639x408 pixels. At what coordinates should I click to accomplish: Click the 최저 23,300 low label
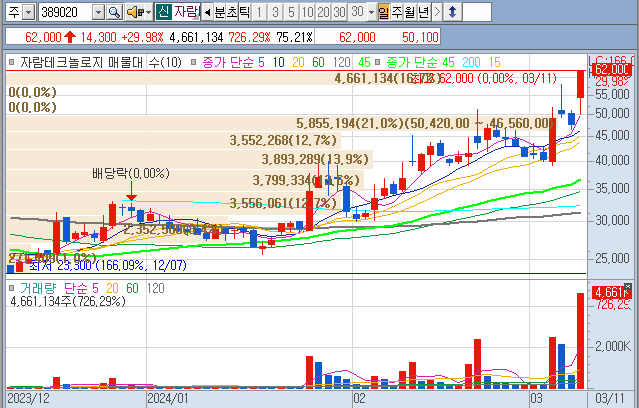[x=108, y=266]
